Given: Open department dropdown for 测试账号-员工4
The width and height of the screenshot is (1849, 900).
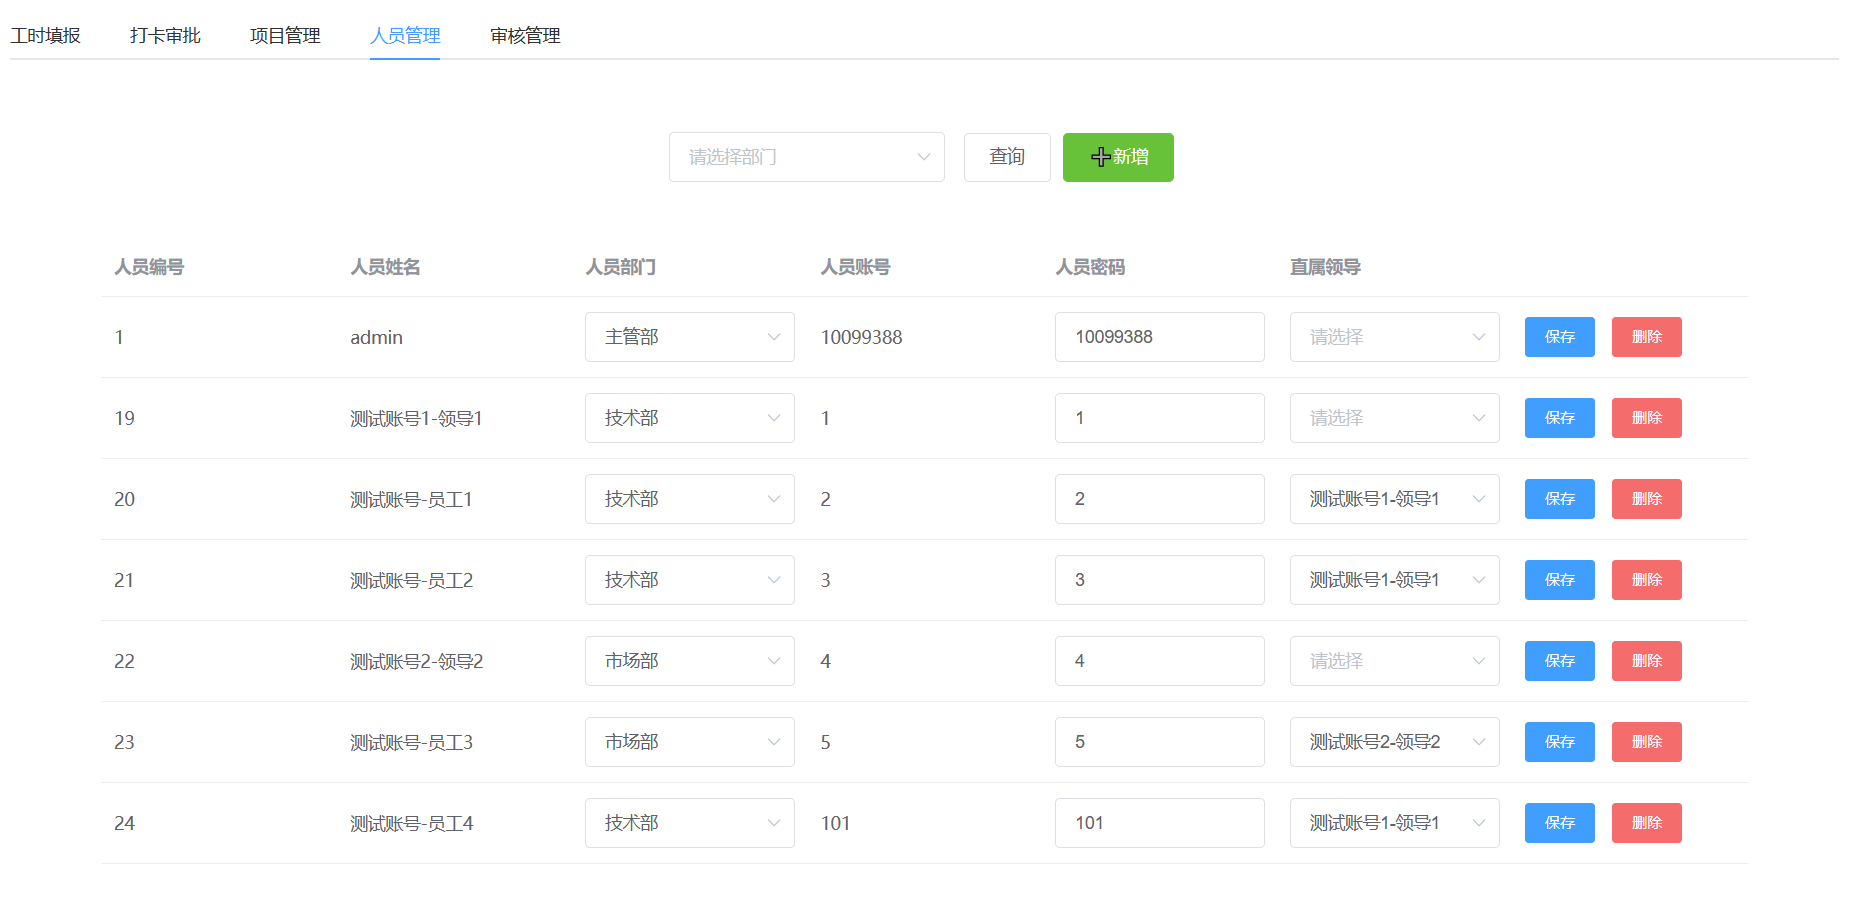Looking at the screenshot, I should point(690,823).
